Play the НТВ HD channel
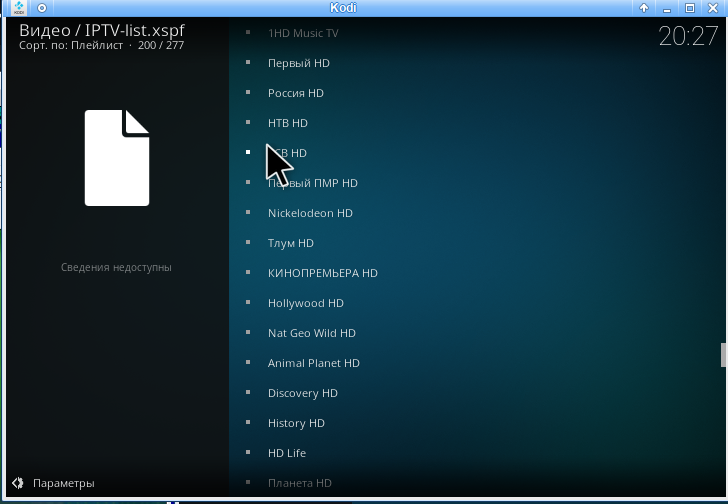The height and width of the screenshot is (504, 728). pos(287,123)
